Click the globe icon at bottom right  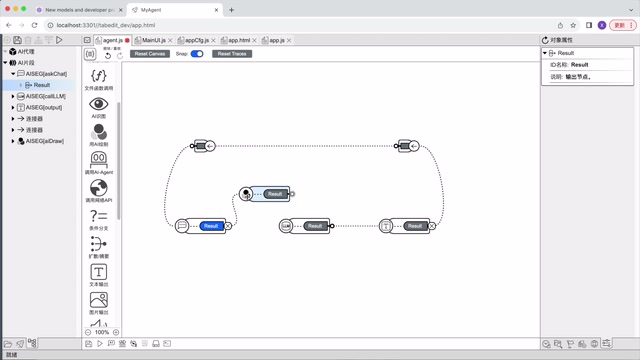[x=594, y=344]
